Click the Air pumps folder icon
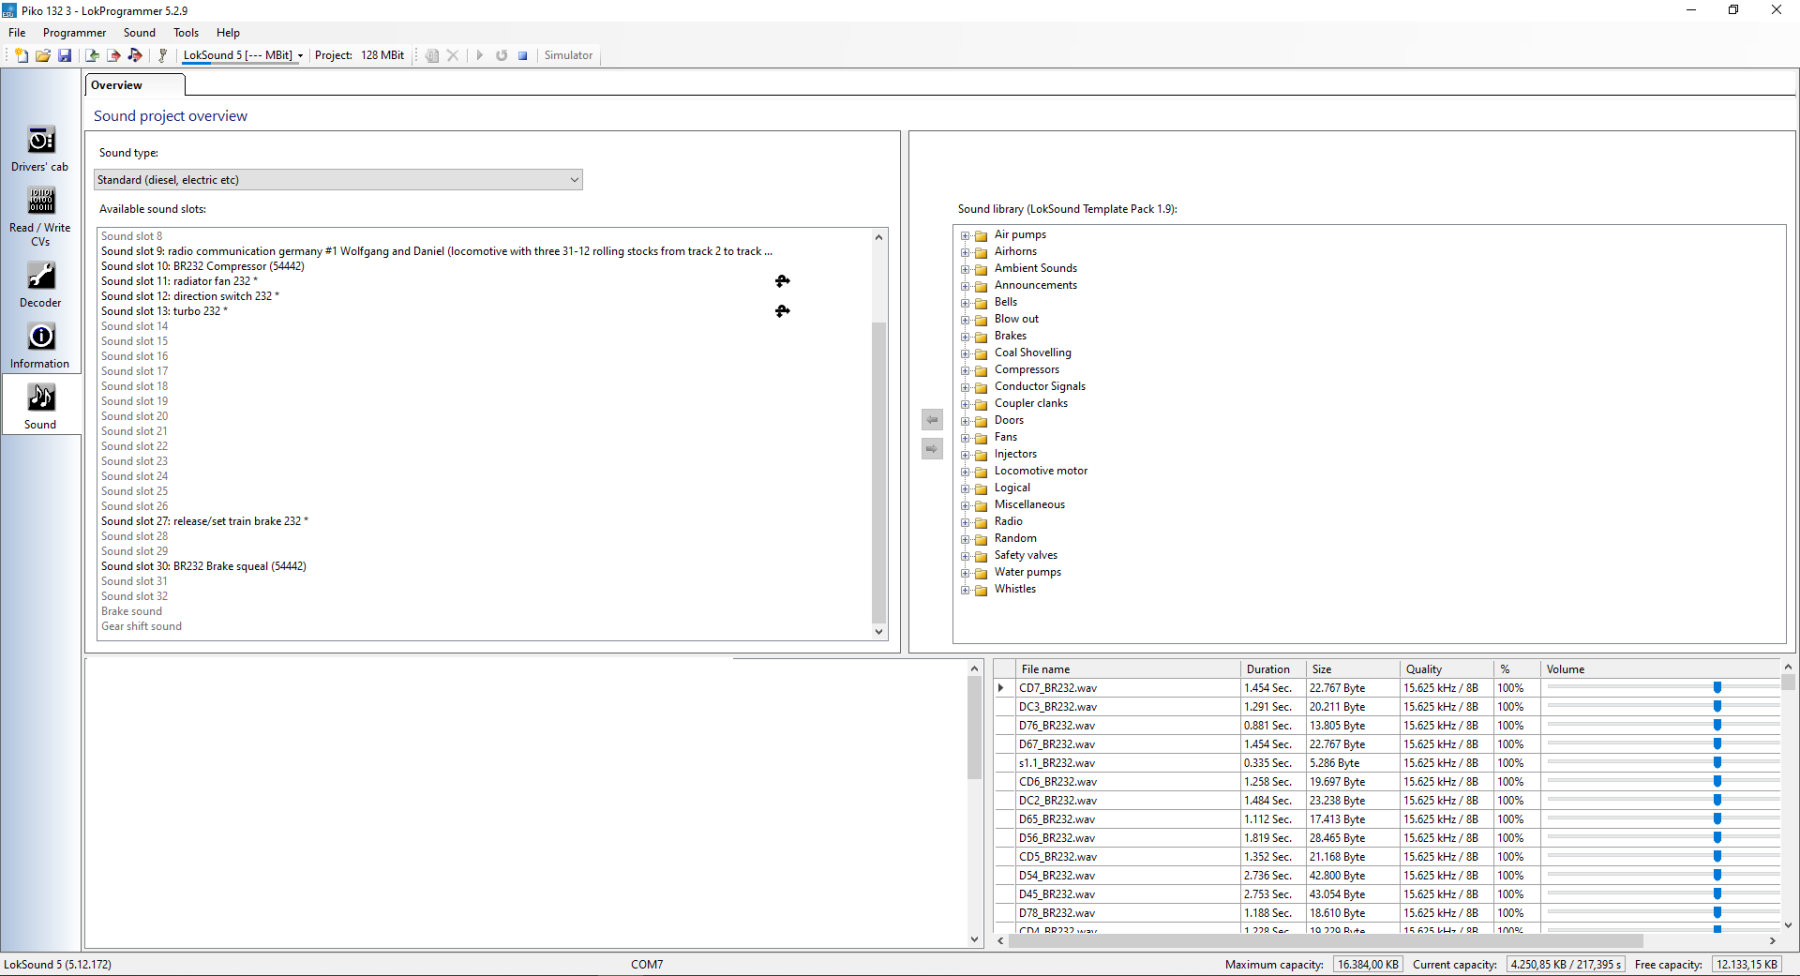This screenshot has width=1800, height=976. pyautogui.click(x=981, y=236)
